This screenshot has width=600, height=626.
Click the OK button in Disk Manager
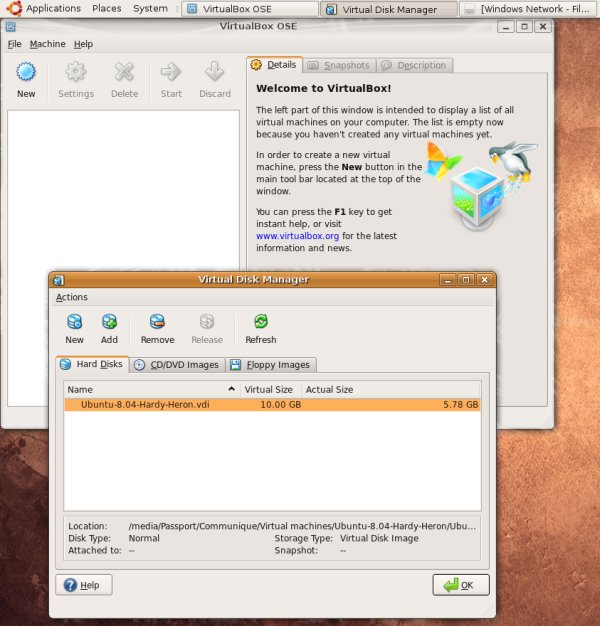(461, 585)
